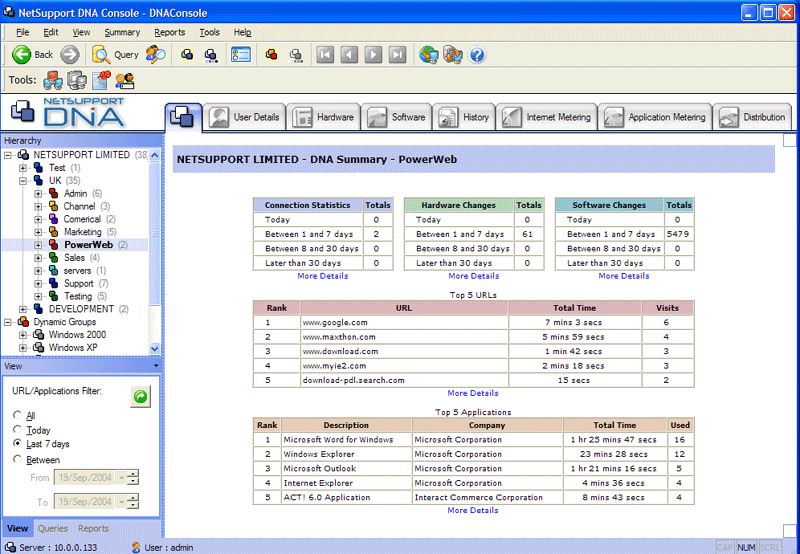
Task: Open the Tools menu
Action: tap(209, 32)
